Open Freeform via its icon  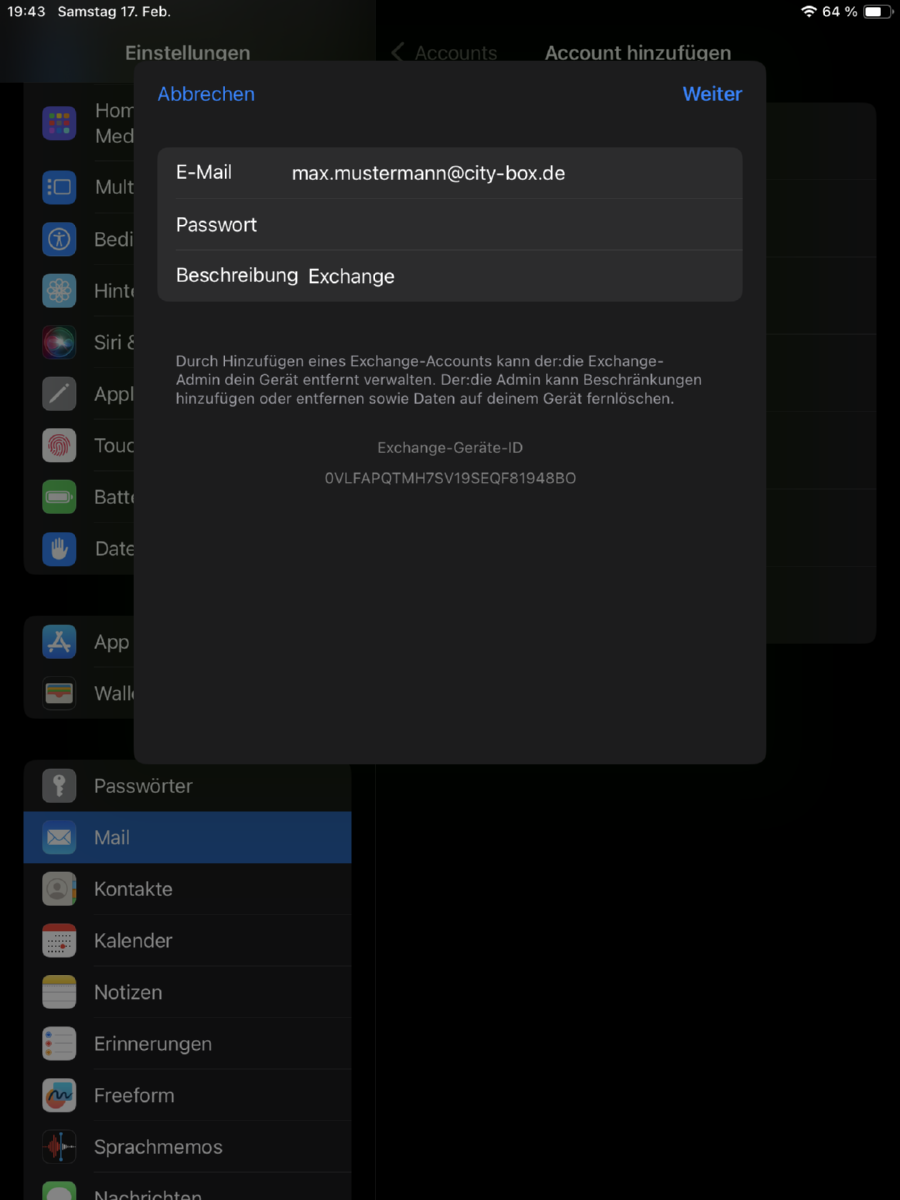click(59, 1095)
